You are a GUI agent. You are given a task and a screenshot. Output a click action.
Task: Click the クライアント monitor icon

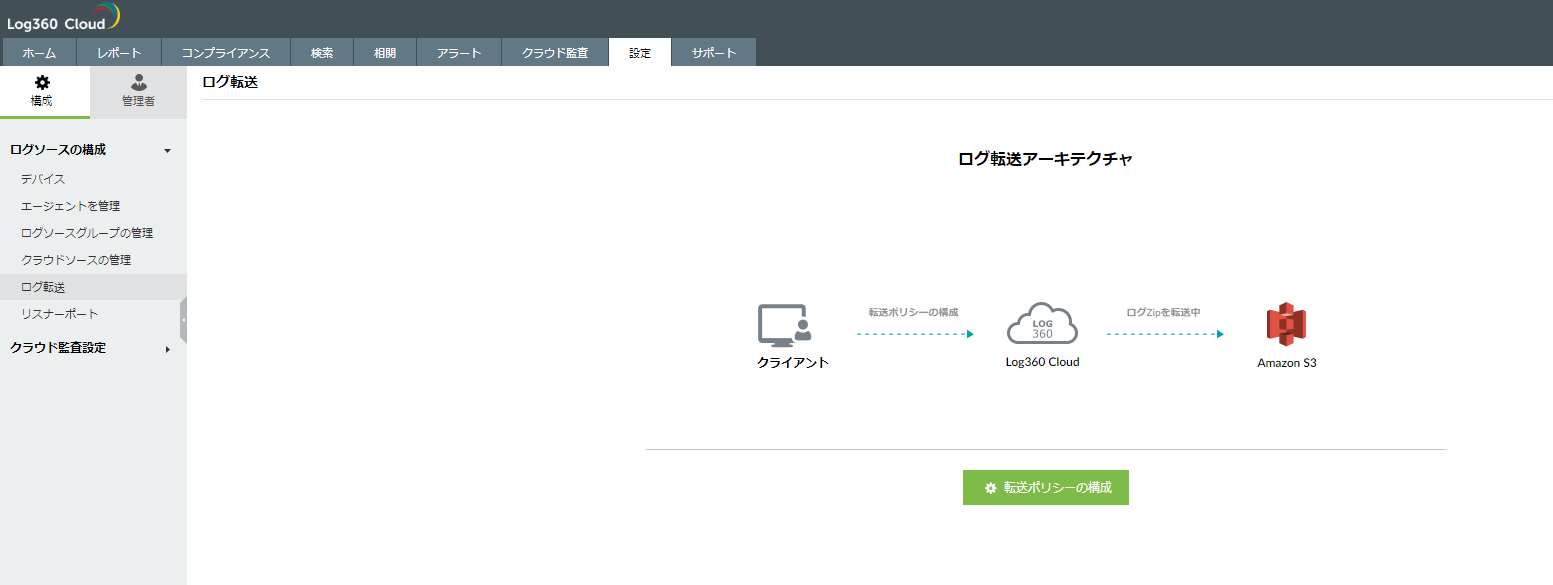click(785, 325)
